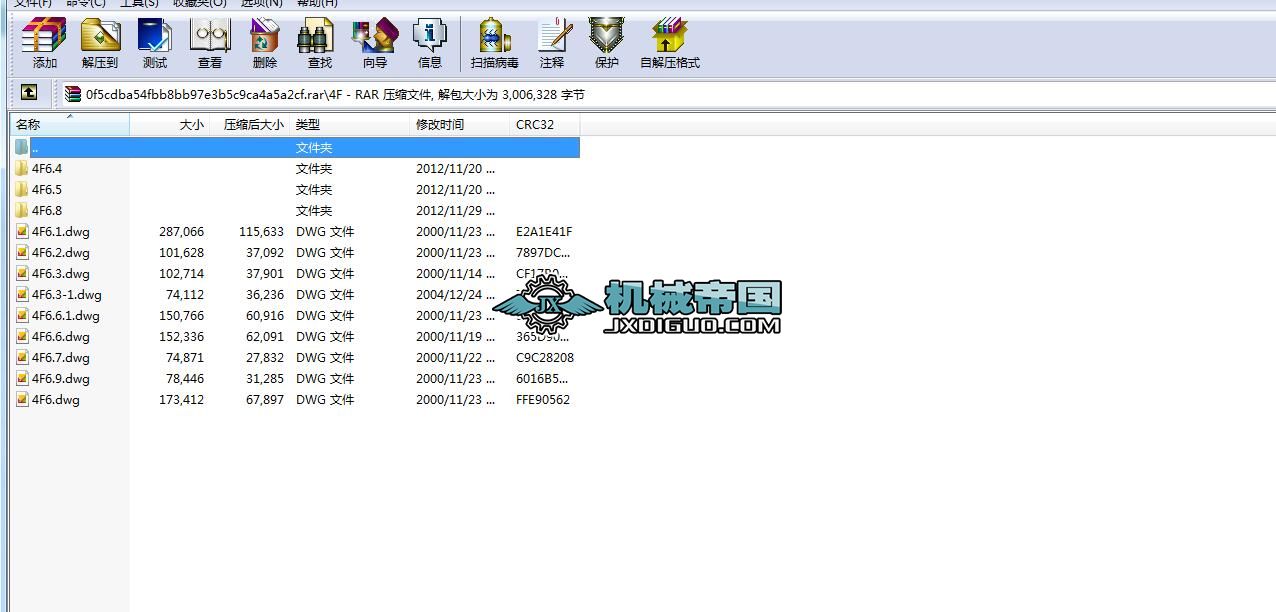Select file name 4F6.3-1.dwg

coord(67,294)
